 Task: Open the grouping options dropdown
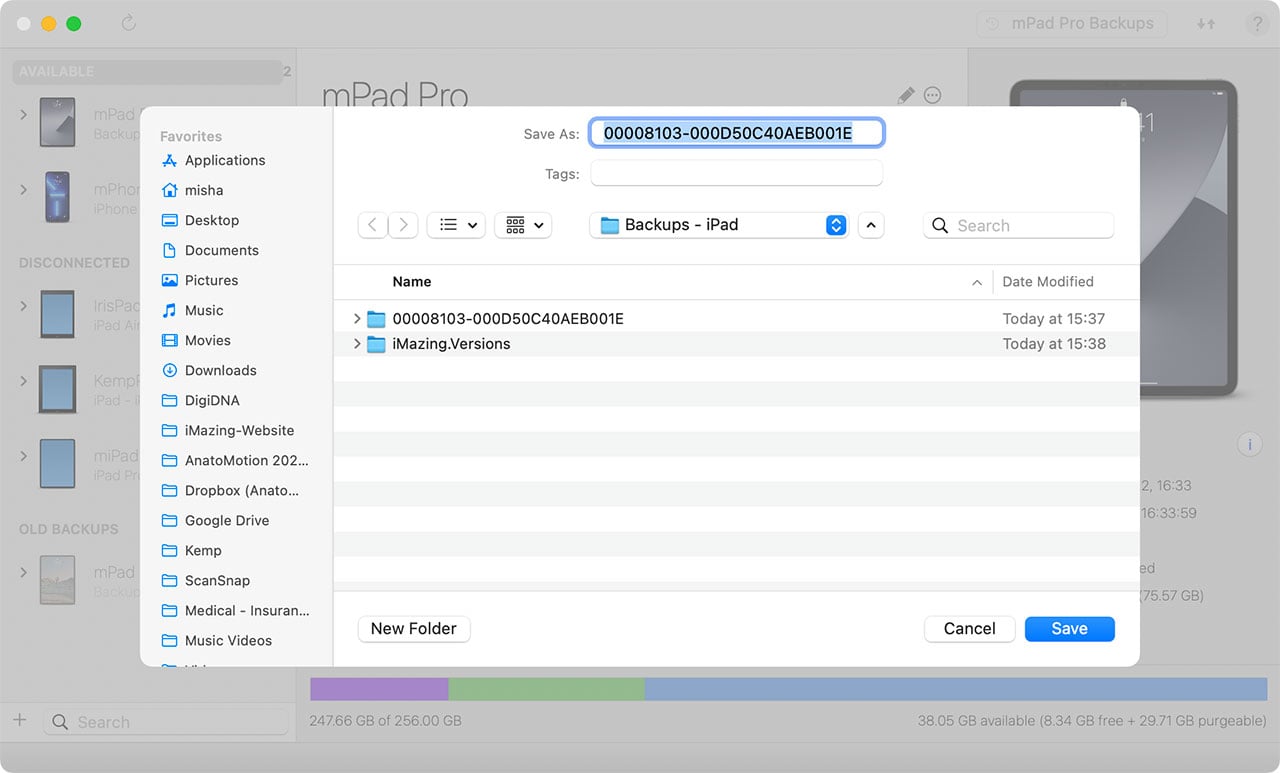(x=523, y=225)
